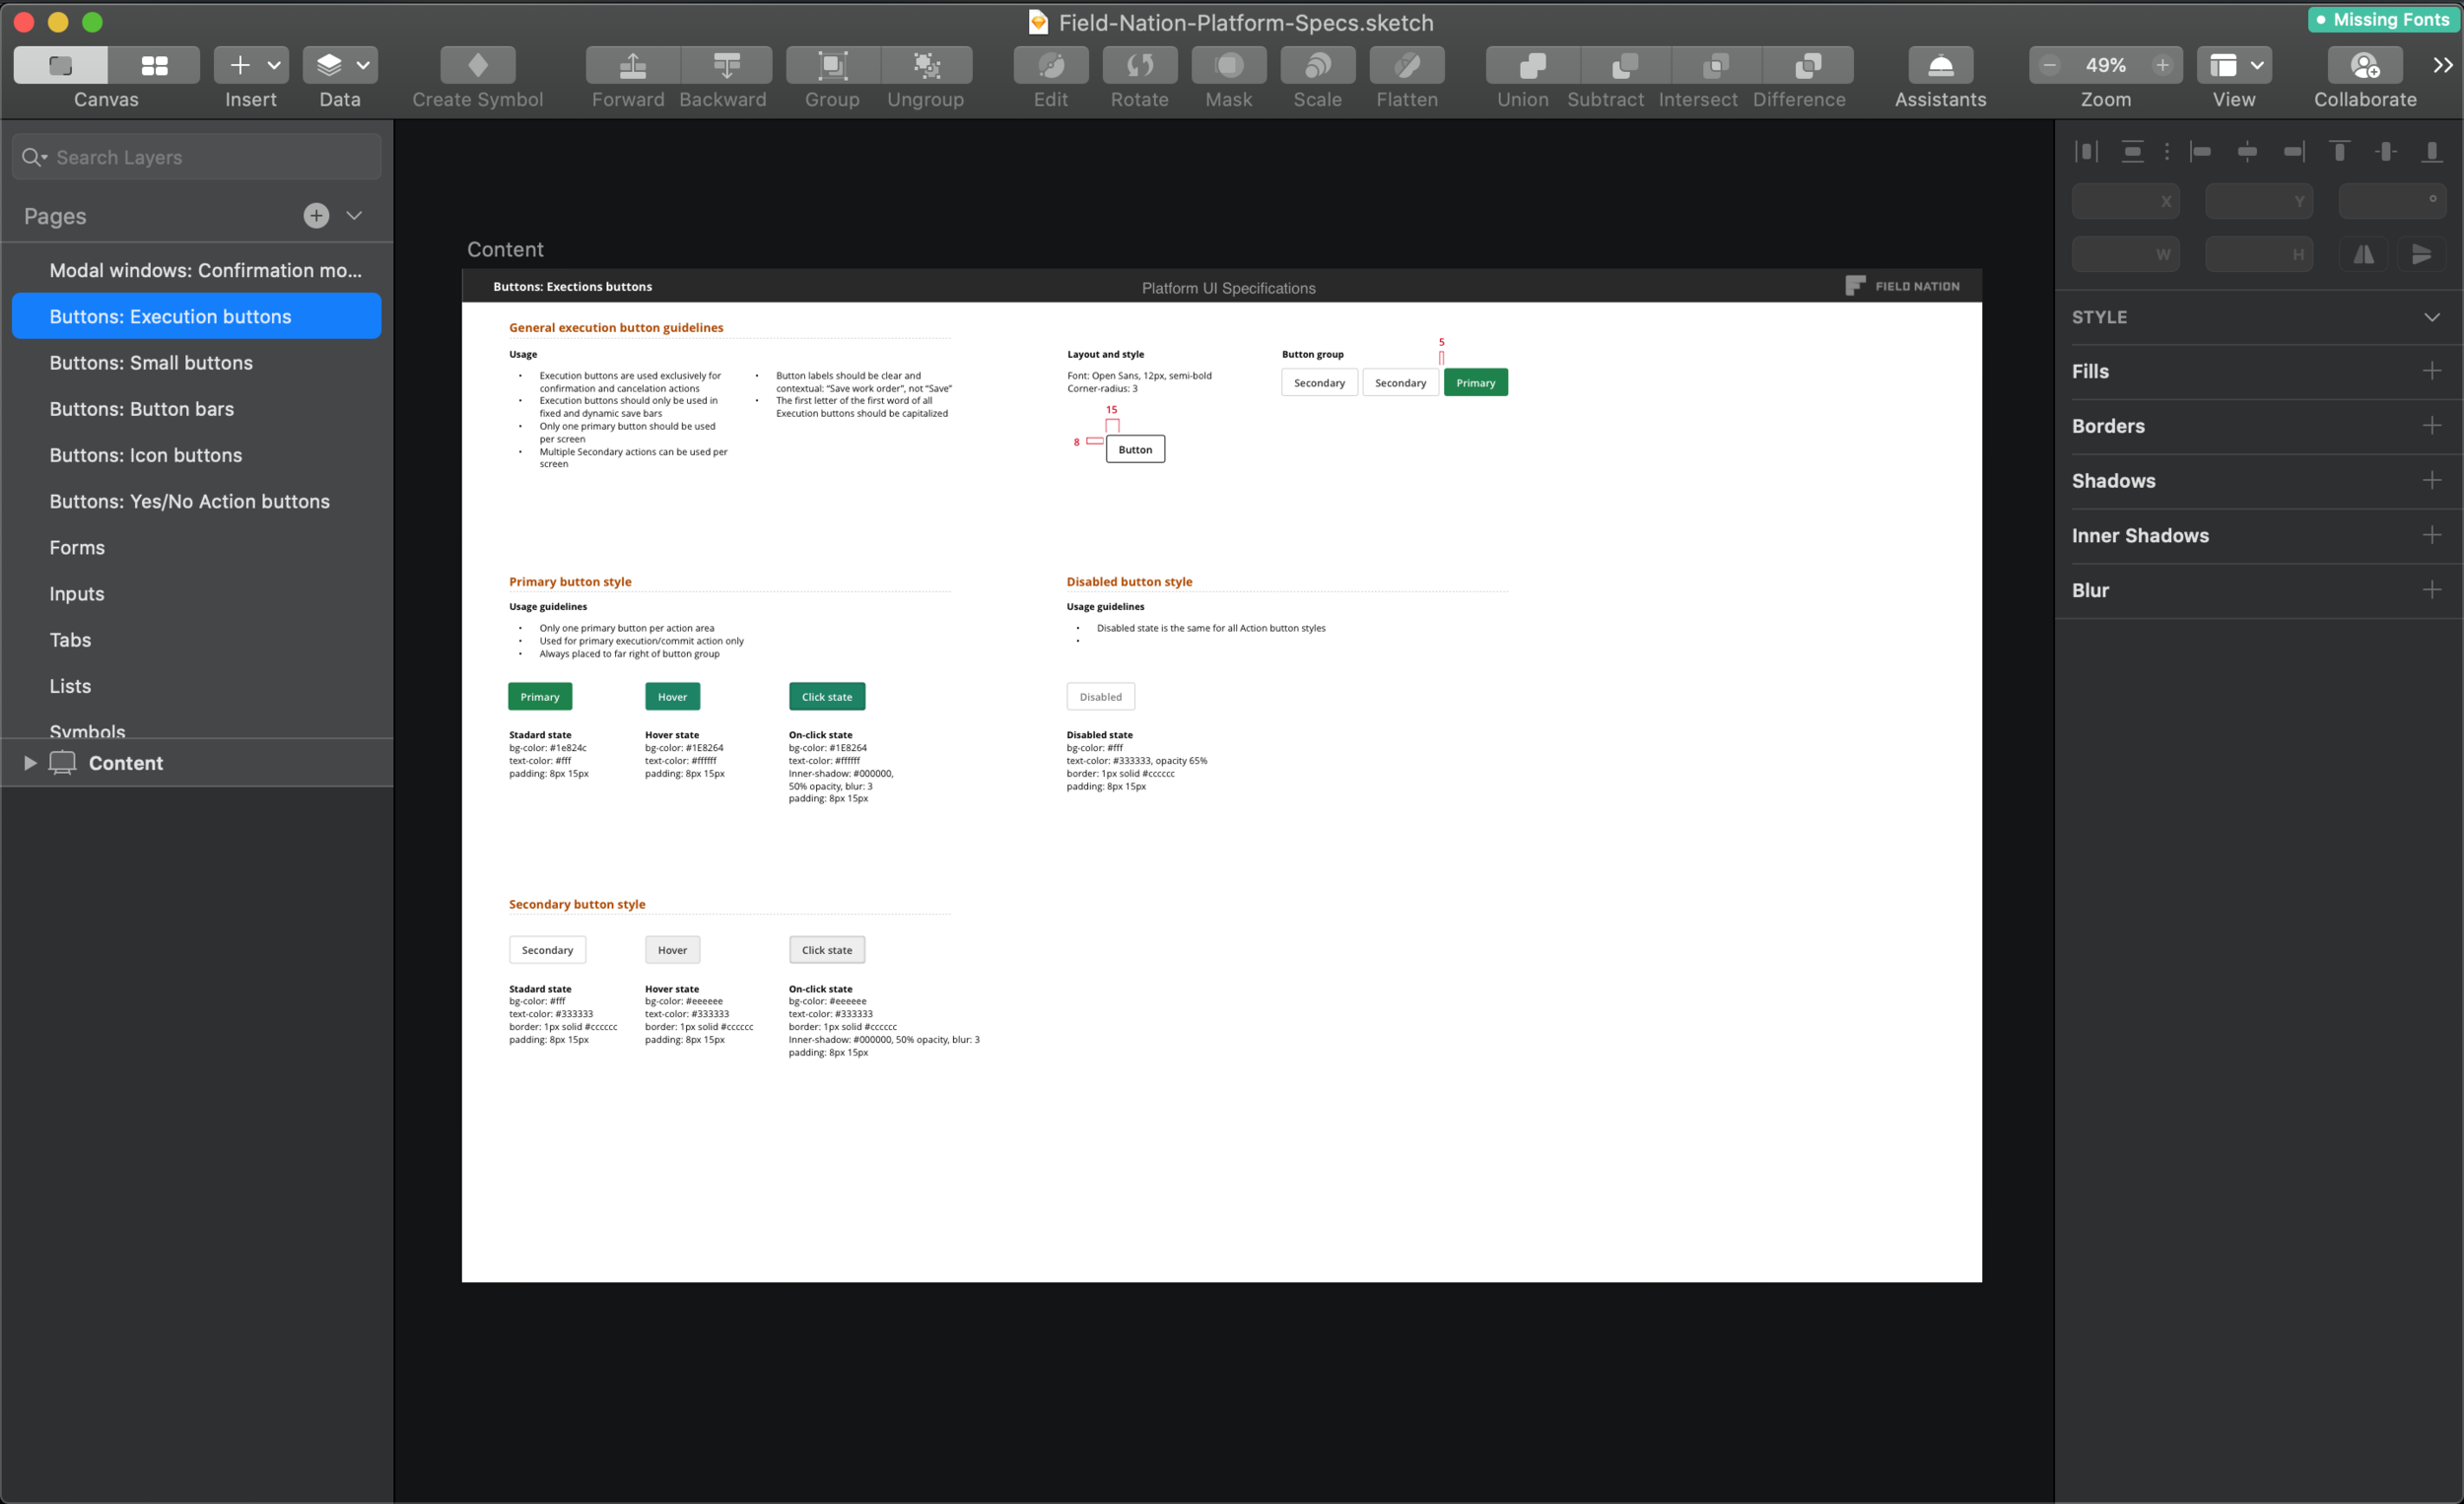Open the View panel icon
This screenshot has height=1504, width=2464.
2223,65
